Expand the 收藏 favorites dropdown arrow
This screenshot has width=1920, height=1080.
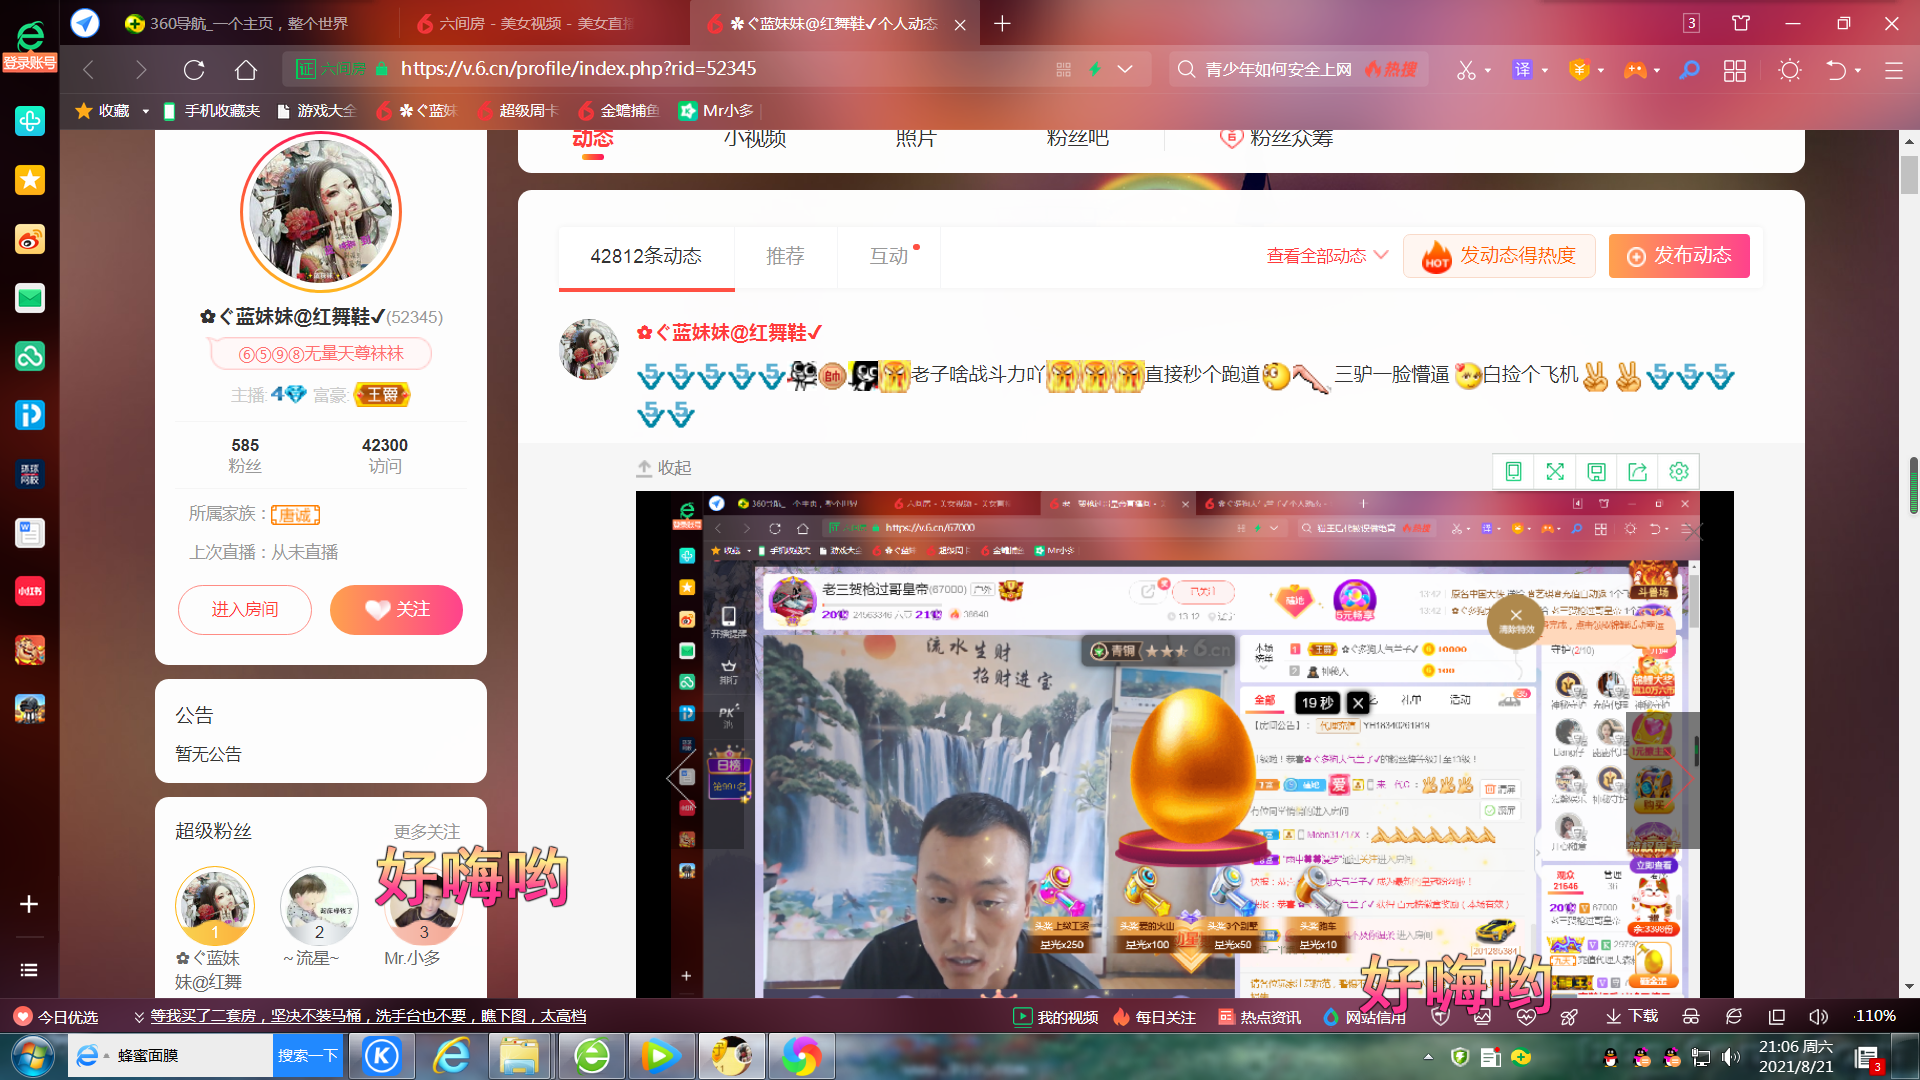[146, 111]
